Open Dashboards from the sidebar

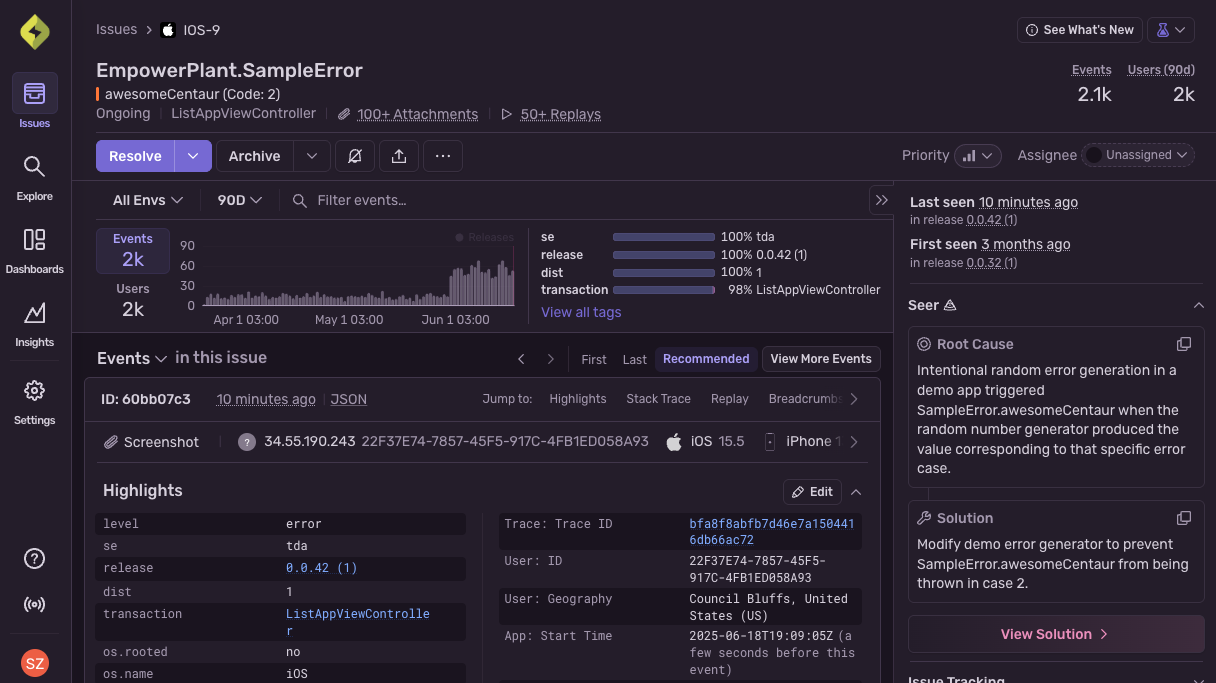(34, 249)
